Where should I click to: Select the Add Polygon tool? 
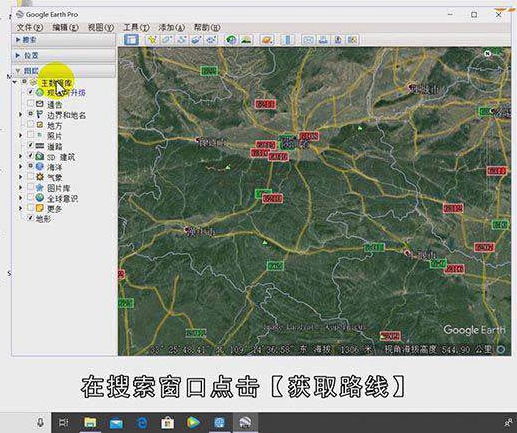[167, 40]
